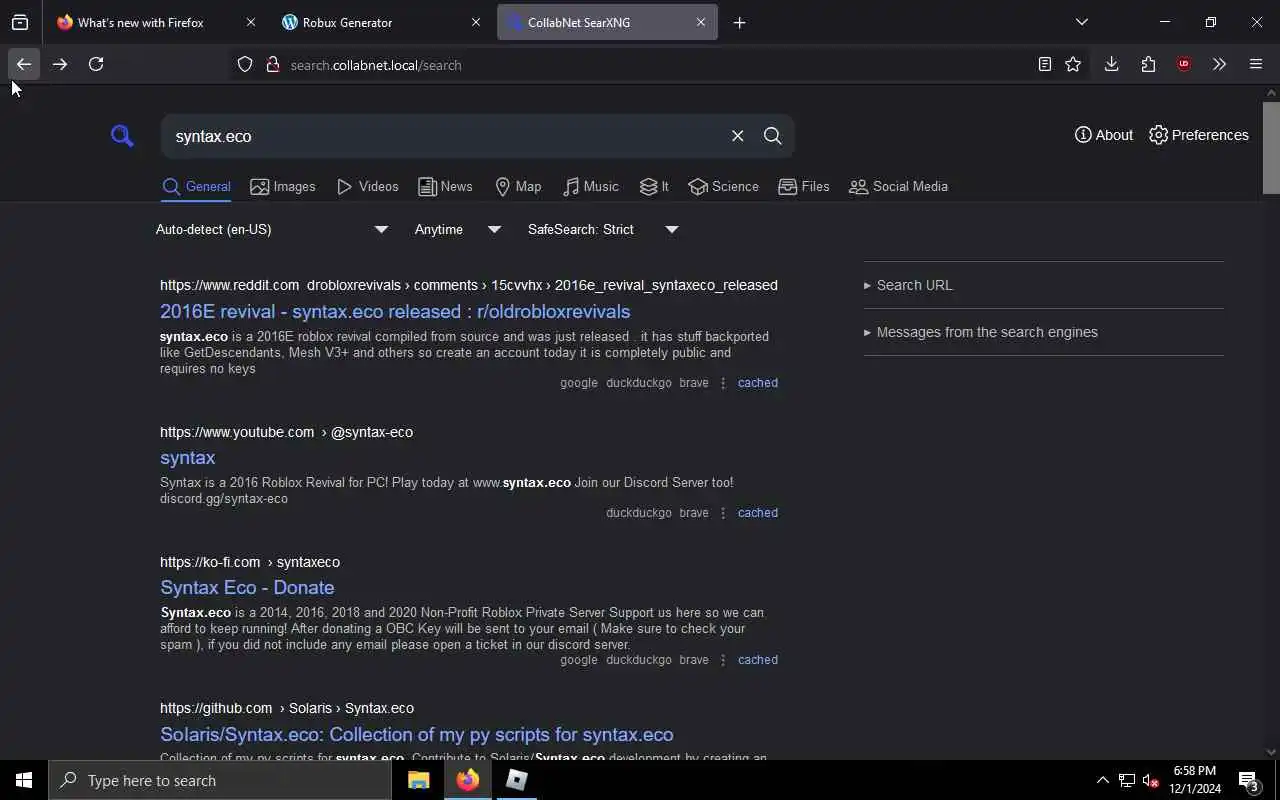The width and height of the screenshot is (1280, 800).
Task: Open the language Auto-detect dropdown
Action: tap(271, 229)
